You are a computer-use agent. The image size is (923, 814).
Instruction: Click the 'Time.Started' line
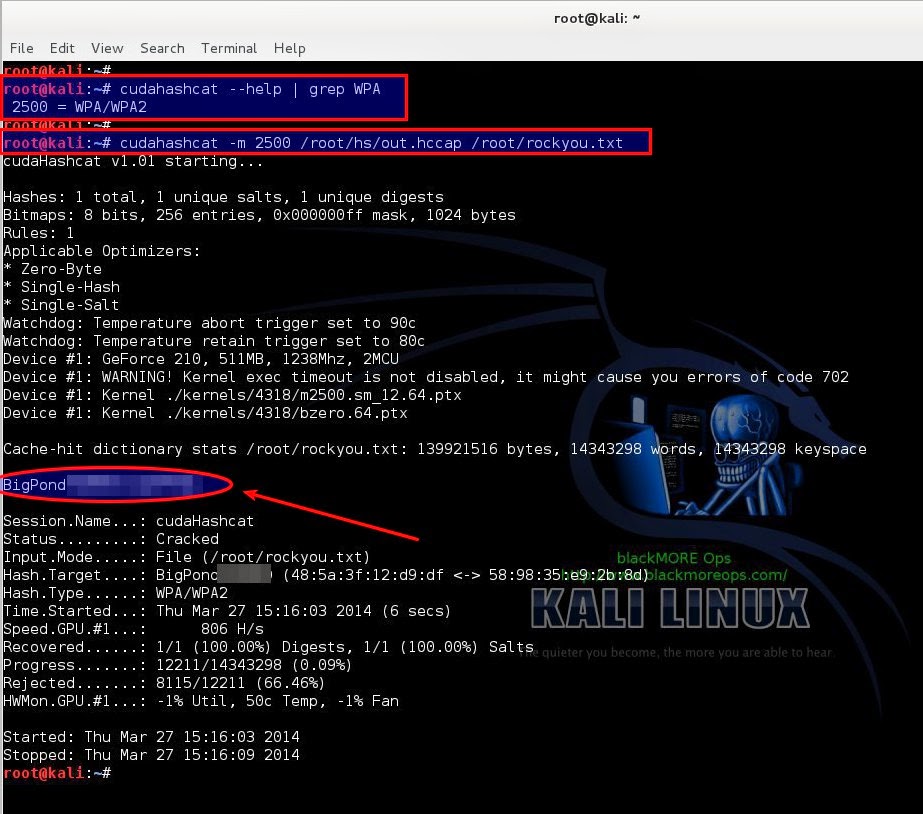tap(227, 611)
